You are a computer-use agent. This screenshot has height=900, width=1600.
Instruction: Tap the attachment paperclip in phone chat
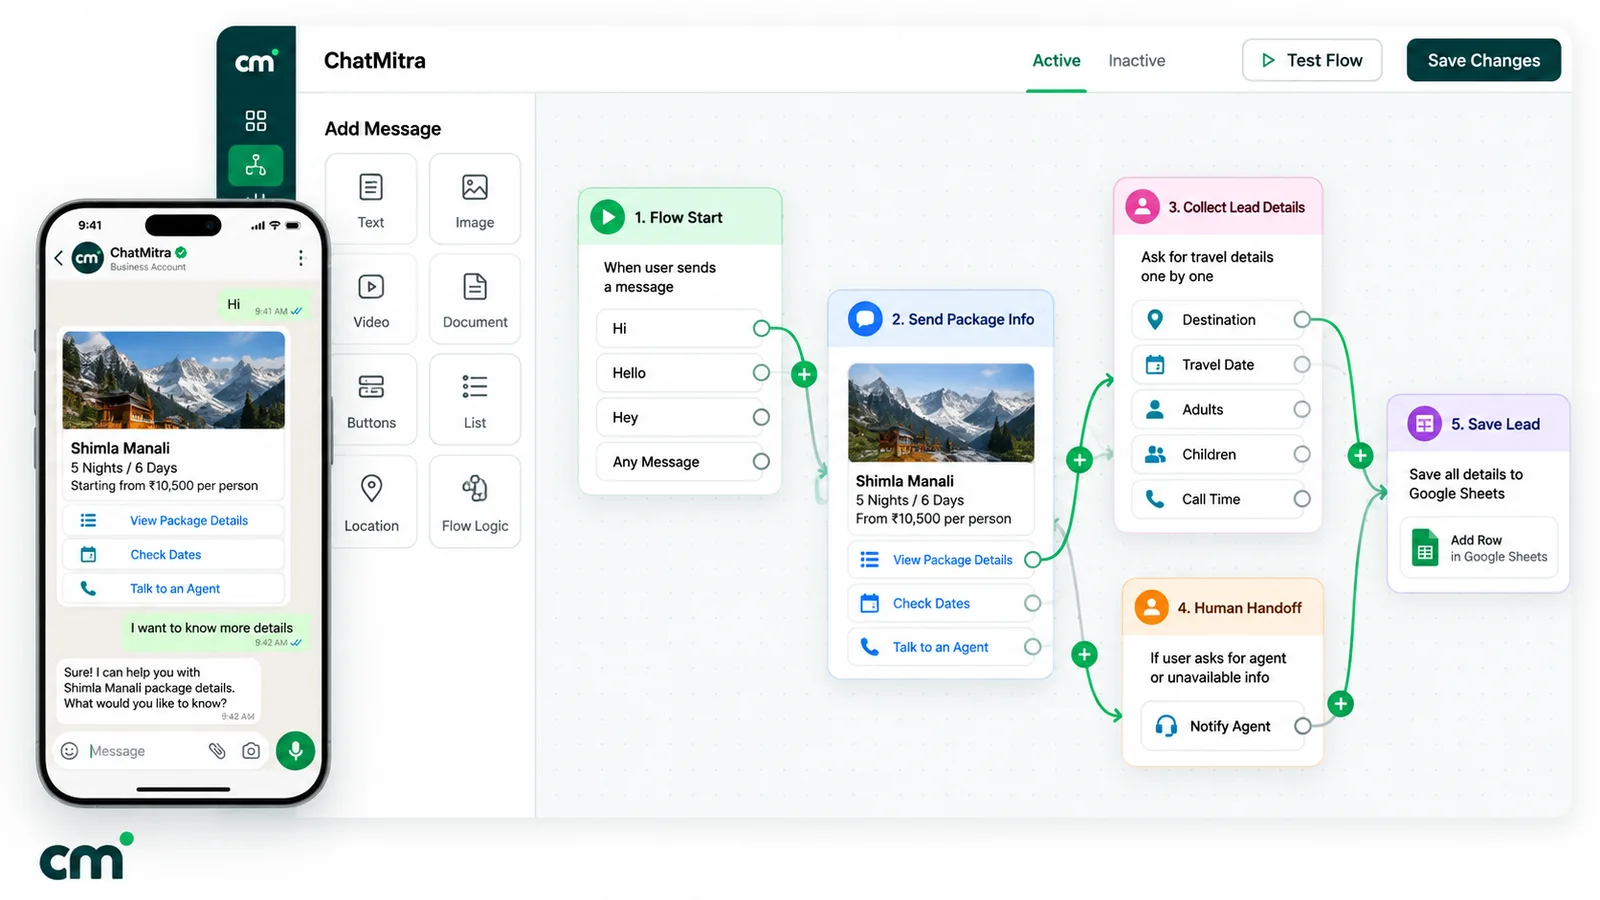coord(217,750)
